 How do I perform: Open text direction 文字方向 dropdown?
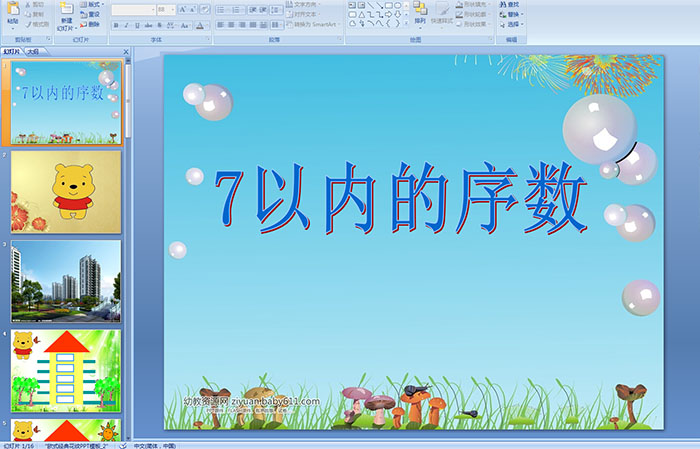303,4
